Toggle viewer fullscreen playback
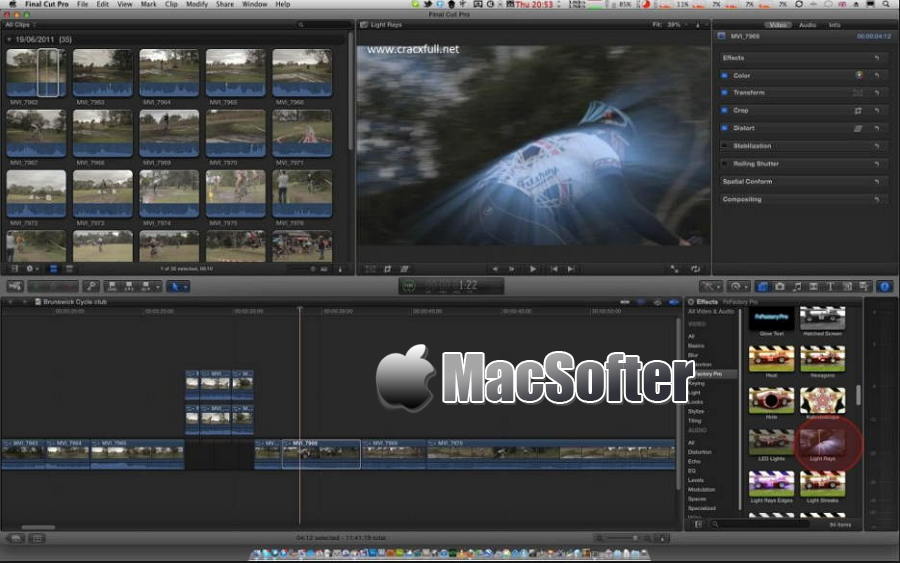Image resolution: width=900 pixels, height=563 pixels. (x=674, y=269)
